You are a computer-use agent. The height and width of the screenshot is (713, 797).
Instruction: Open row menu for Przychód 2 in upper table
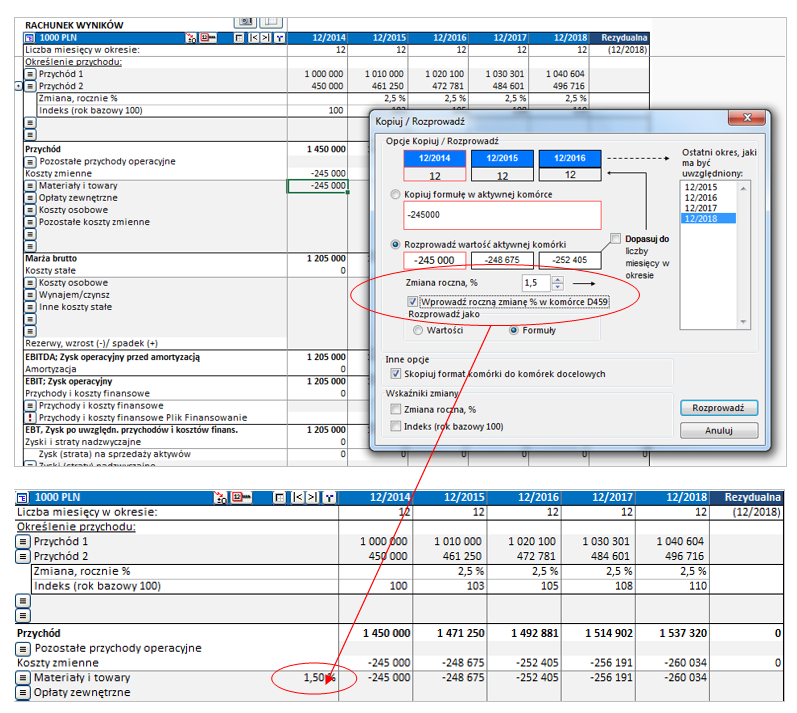click(30, 86)
